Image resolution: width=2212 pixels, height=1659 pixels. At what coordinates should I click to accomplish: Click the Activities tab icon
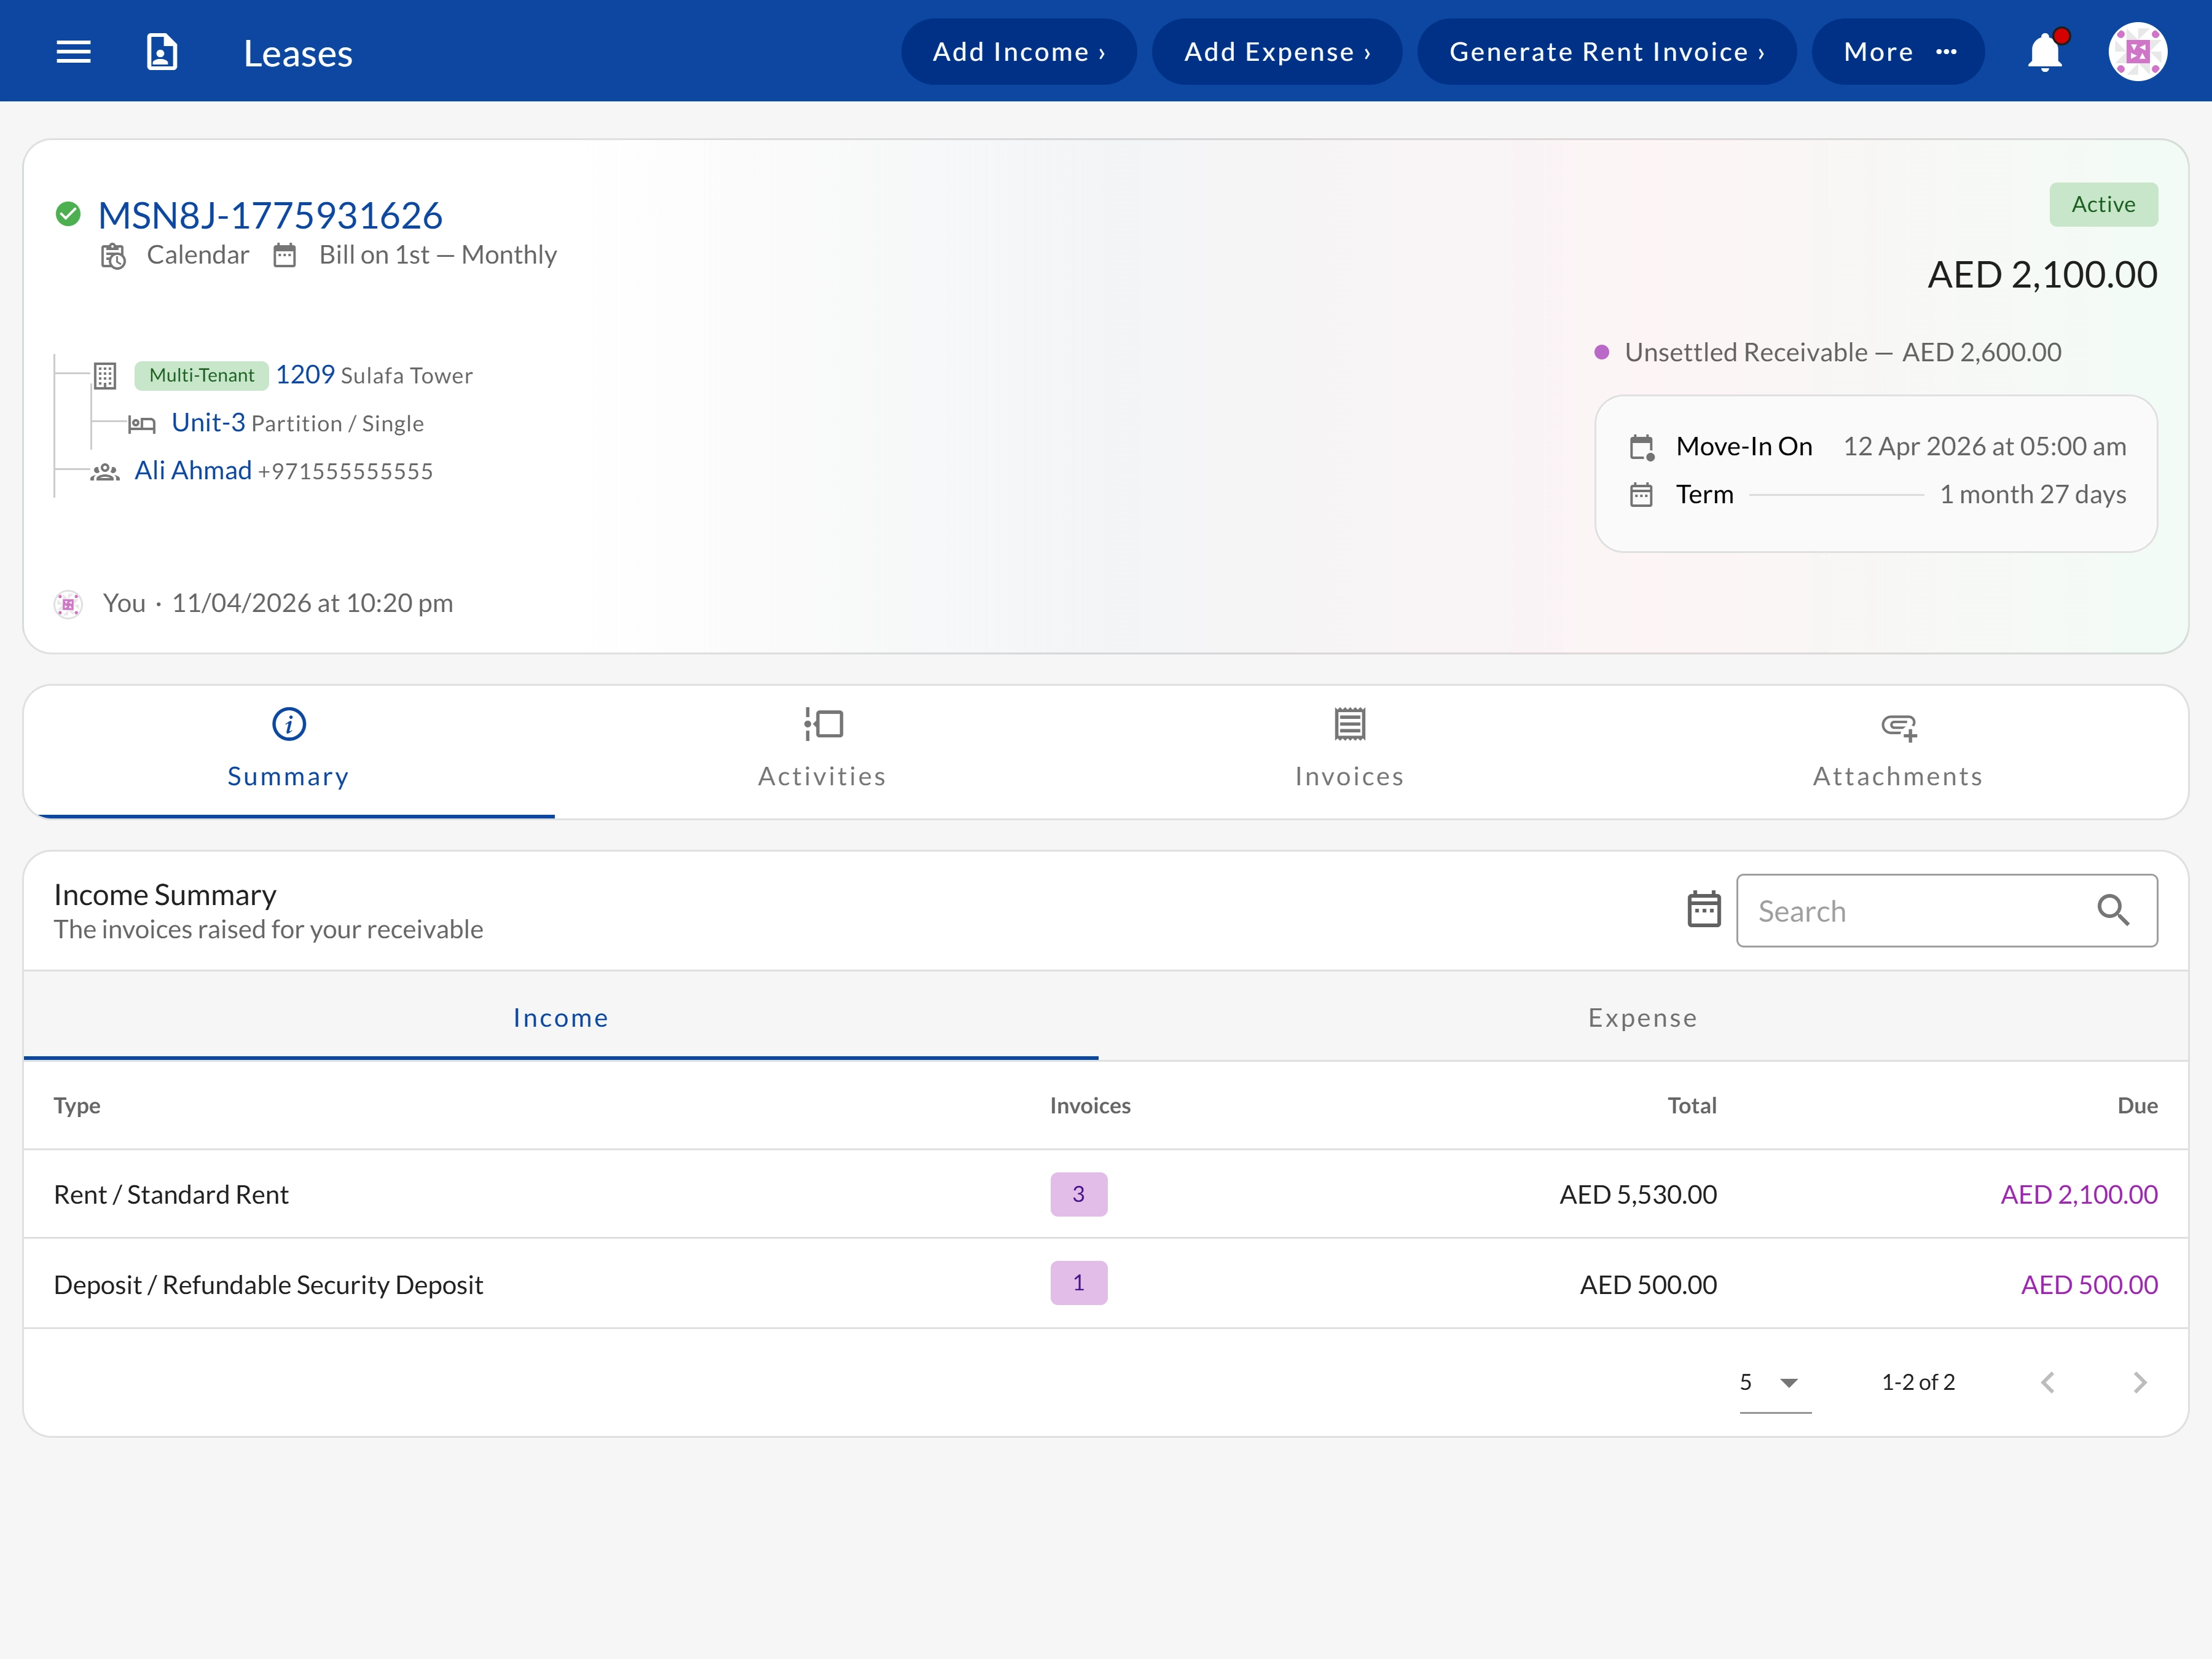[823, 724]
